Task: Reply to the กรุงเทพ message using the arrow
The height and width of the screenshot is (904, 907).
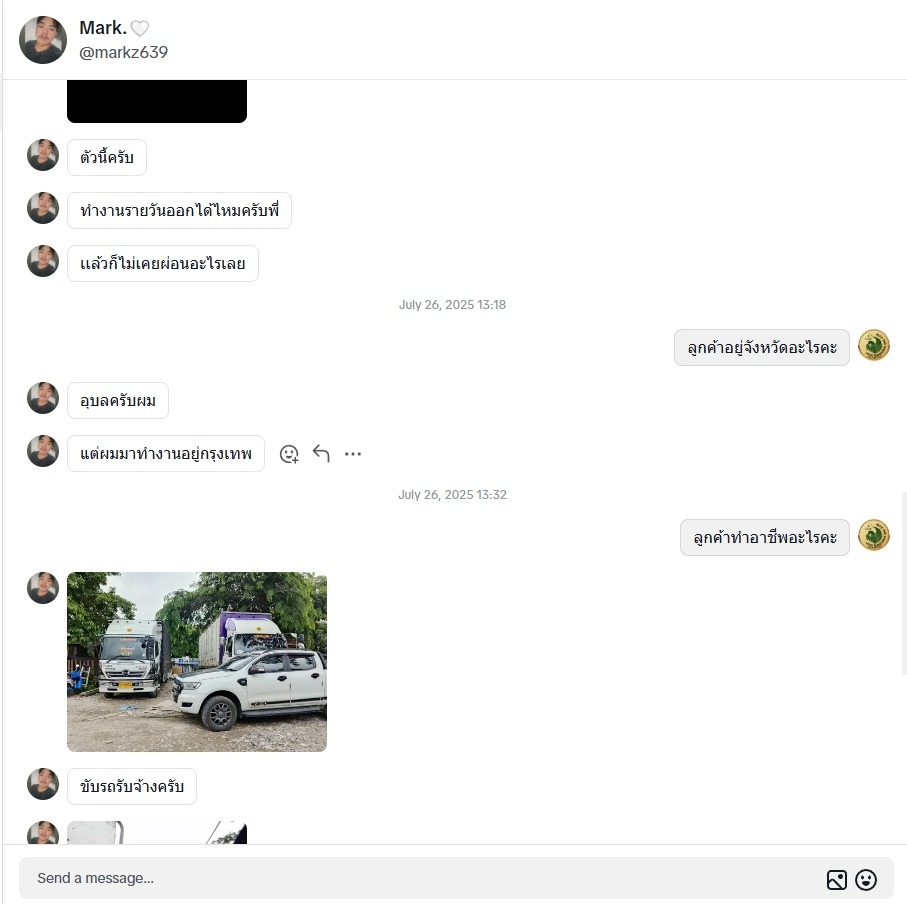Action: click(x=321, y=453)
